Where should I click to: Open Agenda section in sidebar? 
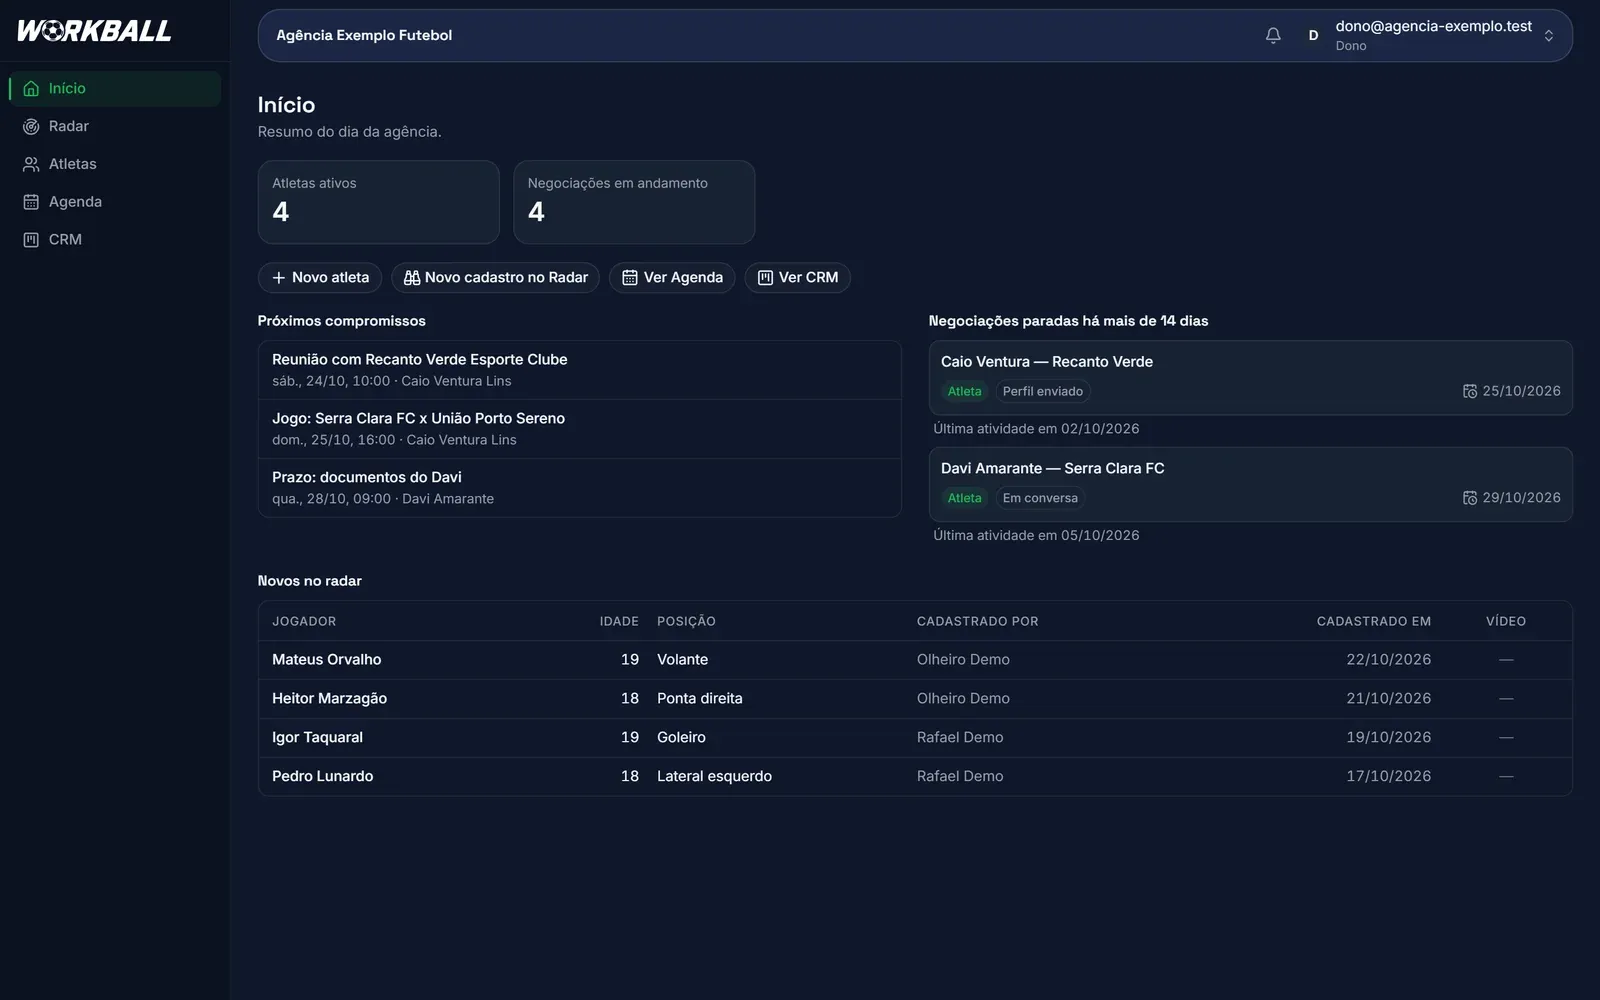point(115,202)
